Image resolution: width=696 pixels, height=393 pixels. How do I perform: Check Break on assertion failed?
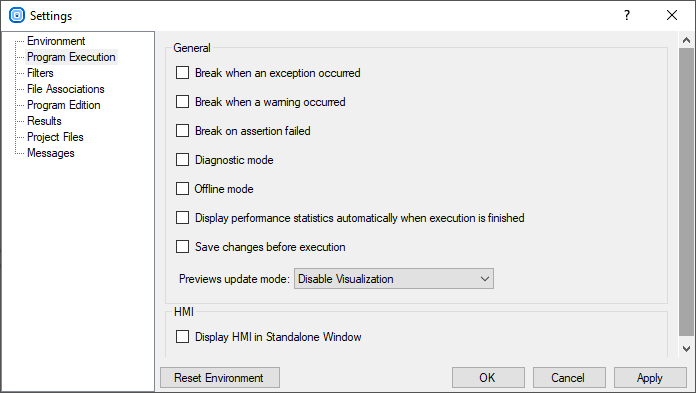(182, 131)
